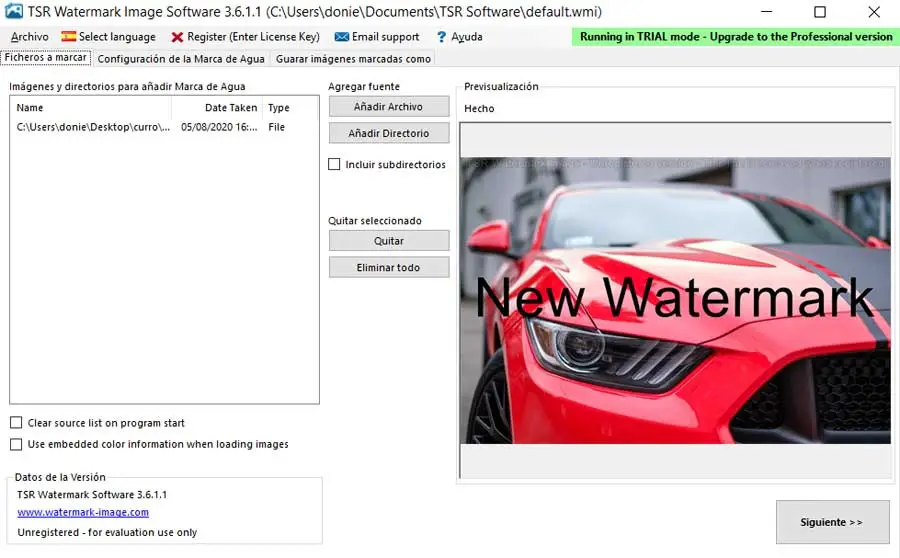Image resolution: width=900 pixels, height=558 pixels.
Task: Click the Quitar button
Action: 389,241
